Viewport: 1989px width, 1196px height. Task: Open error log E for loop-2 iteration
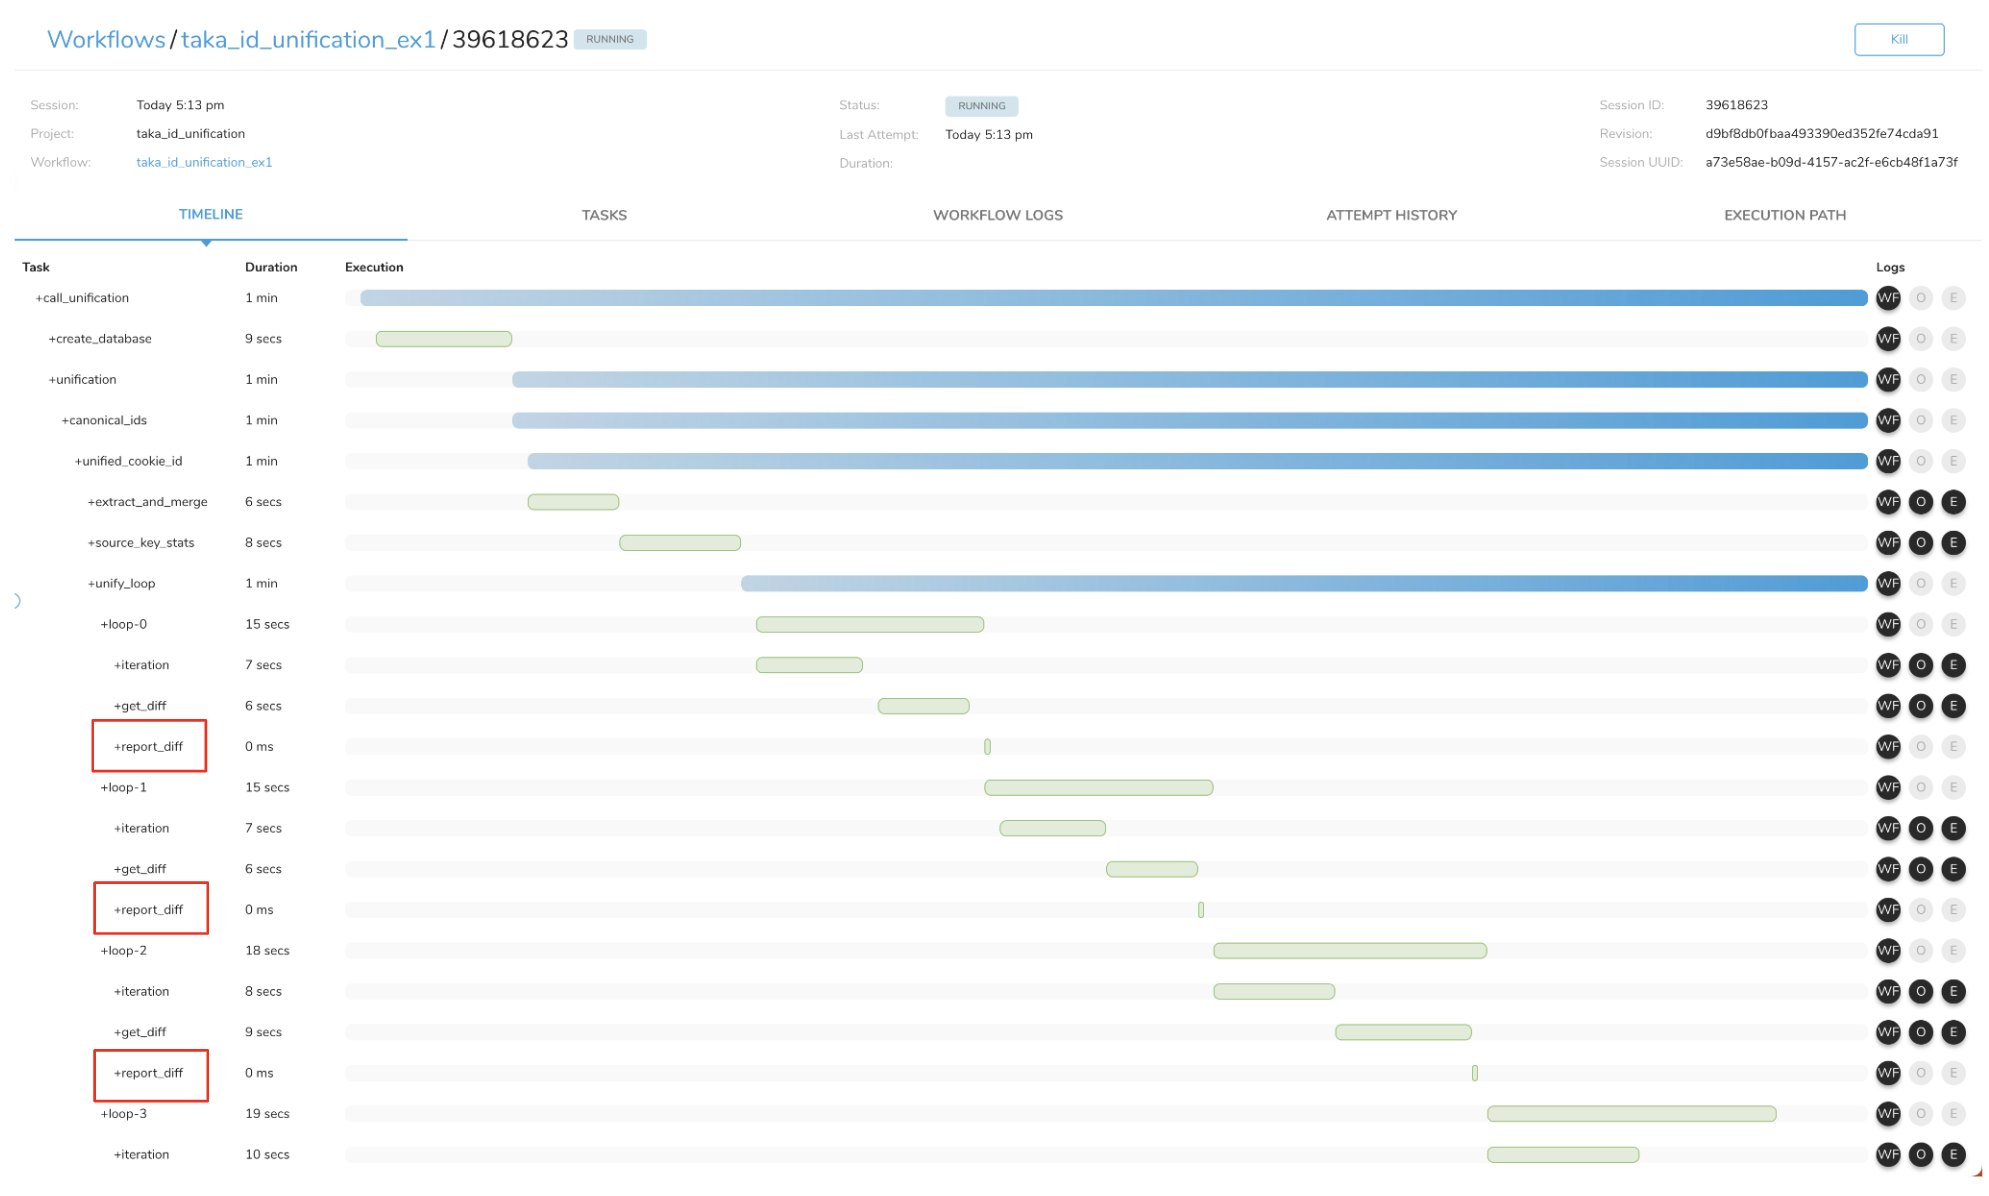click(1953, 992)
